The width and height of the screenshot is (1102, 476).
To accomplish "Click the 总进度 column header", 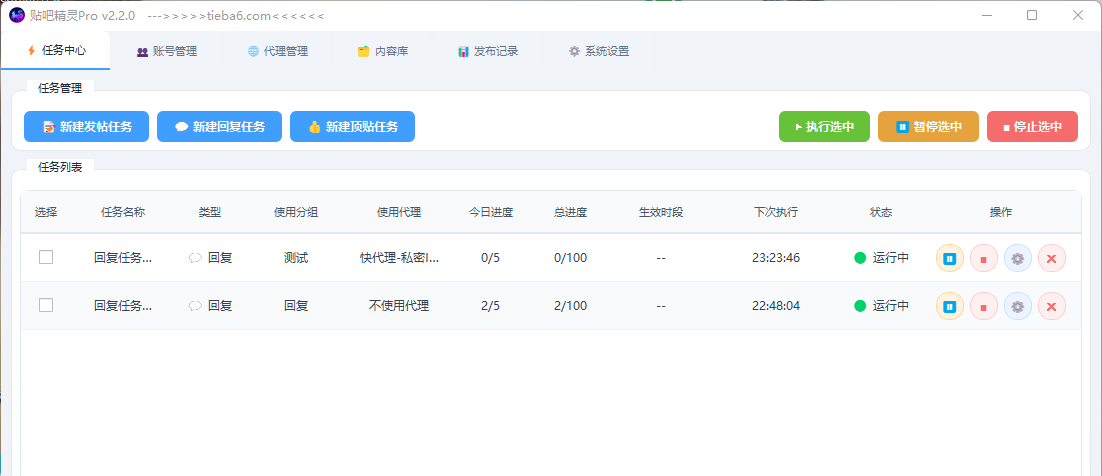I will click(x=570, y=212).
